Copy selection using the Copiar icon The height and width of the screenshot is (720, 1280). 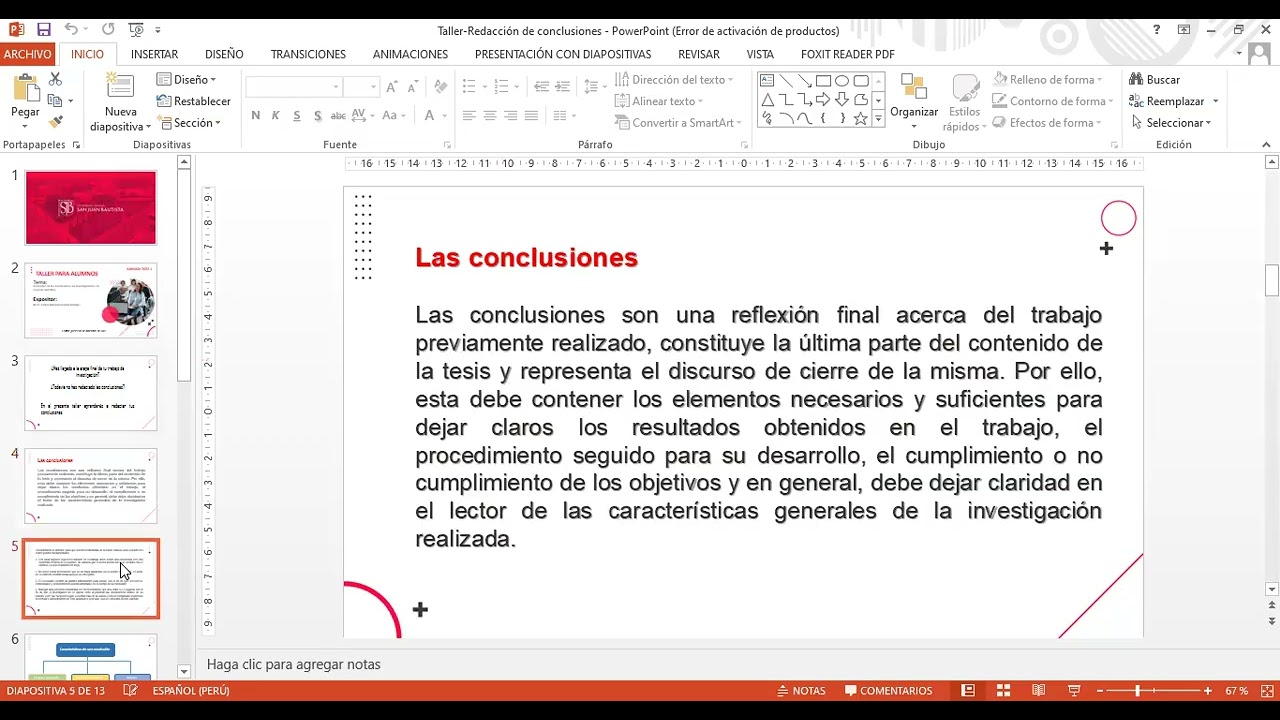(55, 100)
